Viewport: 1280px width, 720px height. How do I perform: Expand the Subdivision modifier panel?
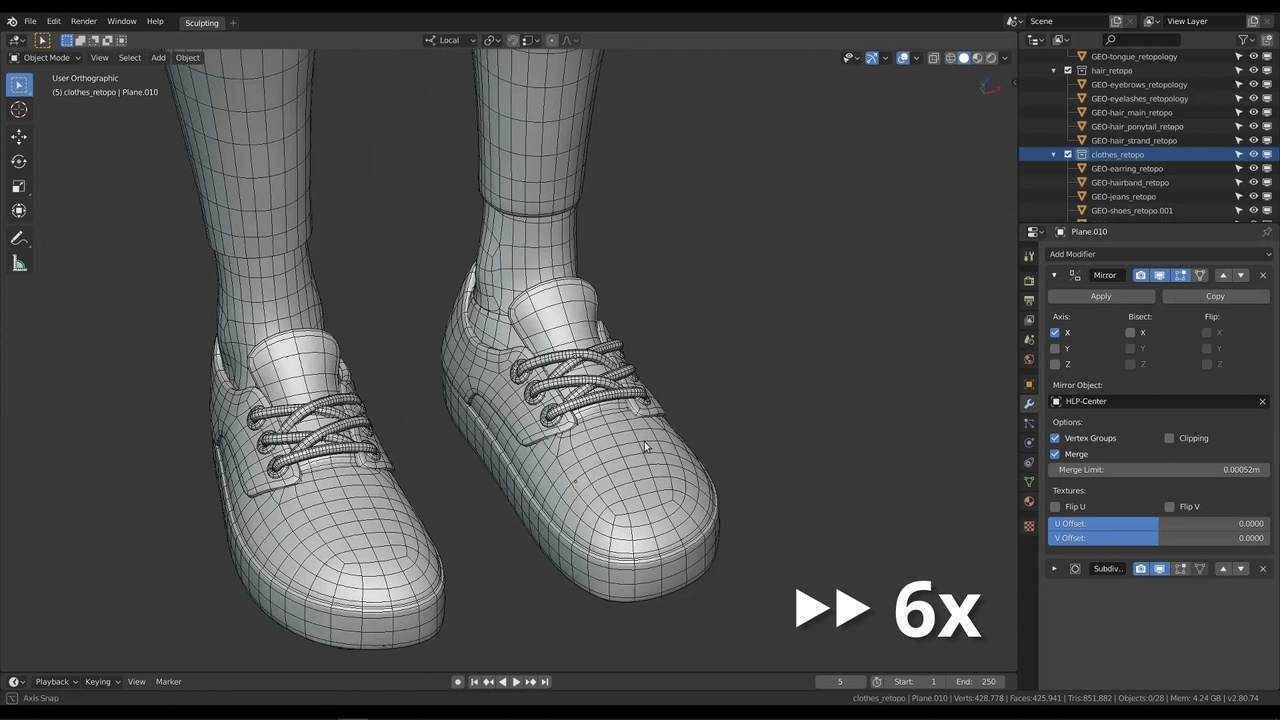1054,569
